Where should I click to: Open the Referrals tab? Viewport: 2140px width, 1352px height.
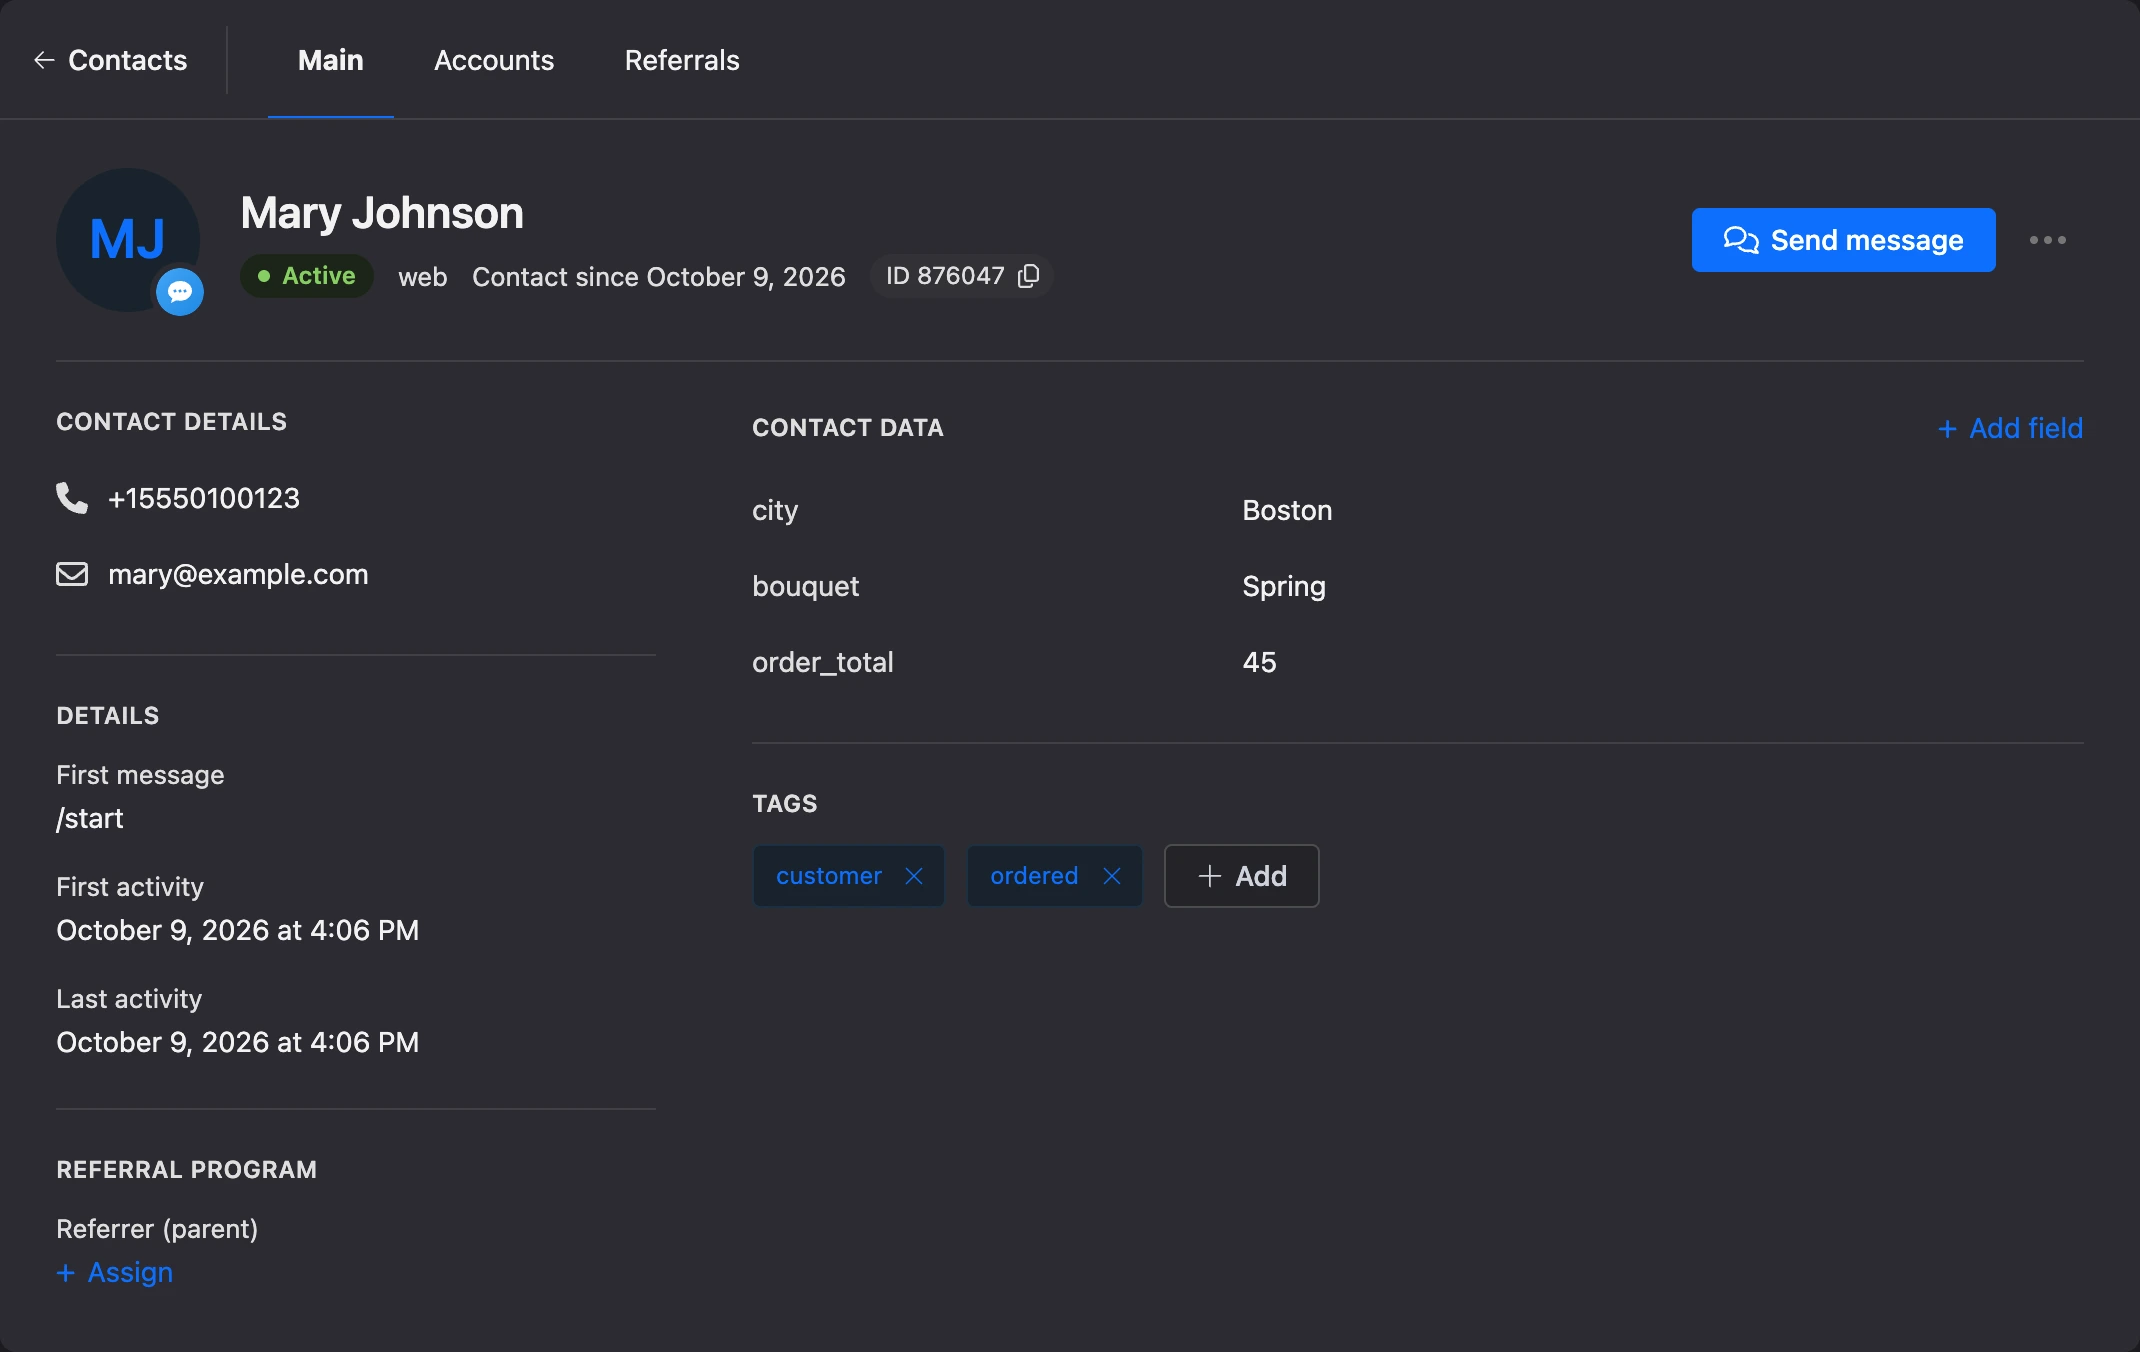click(x=682, y=60)
